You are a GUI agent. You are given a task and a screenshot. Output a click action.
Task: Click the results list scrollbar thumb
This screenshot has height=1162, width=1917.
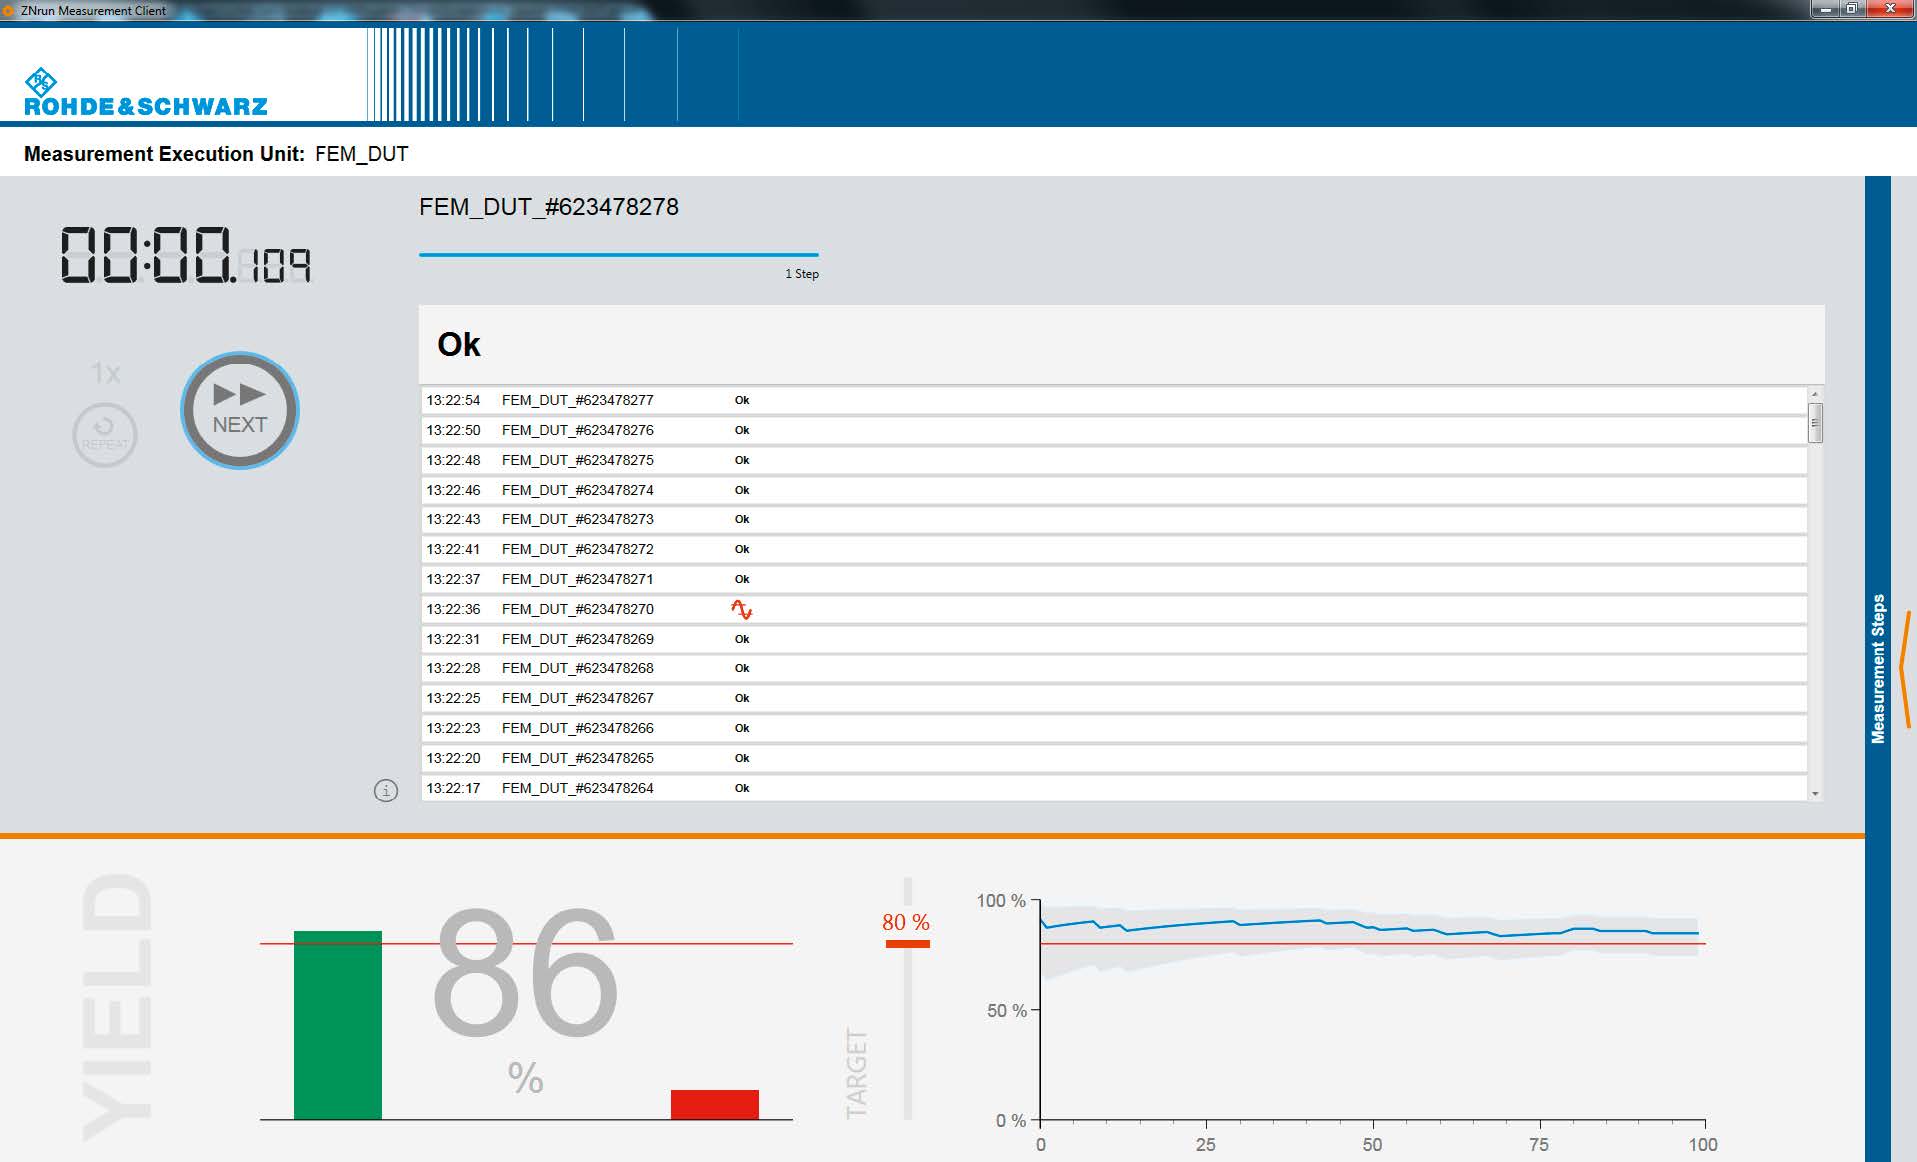click(1815, 423)
